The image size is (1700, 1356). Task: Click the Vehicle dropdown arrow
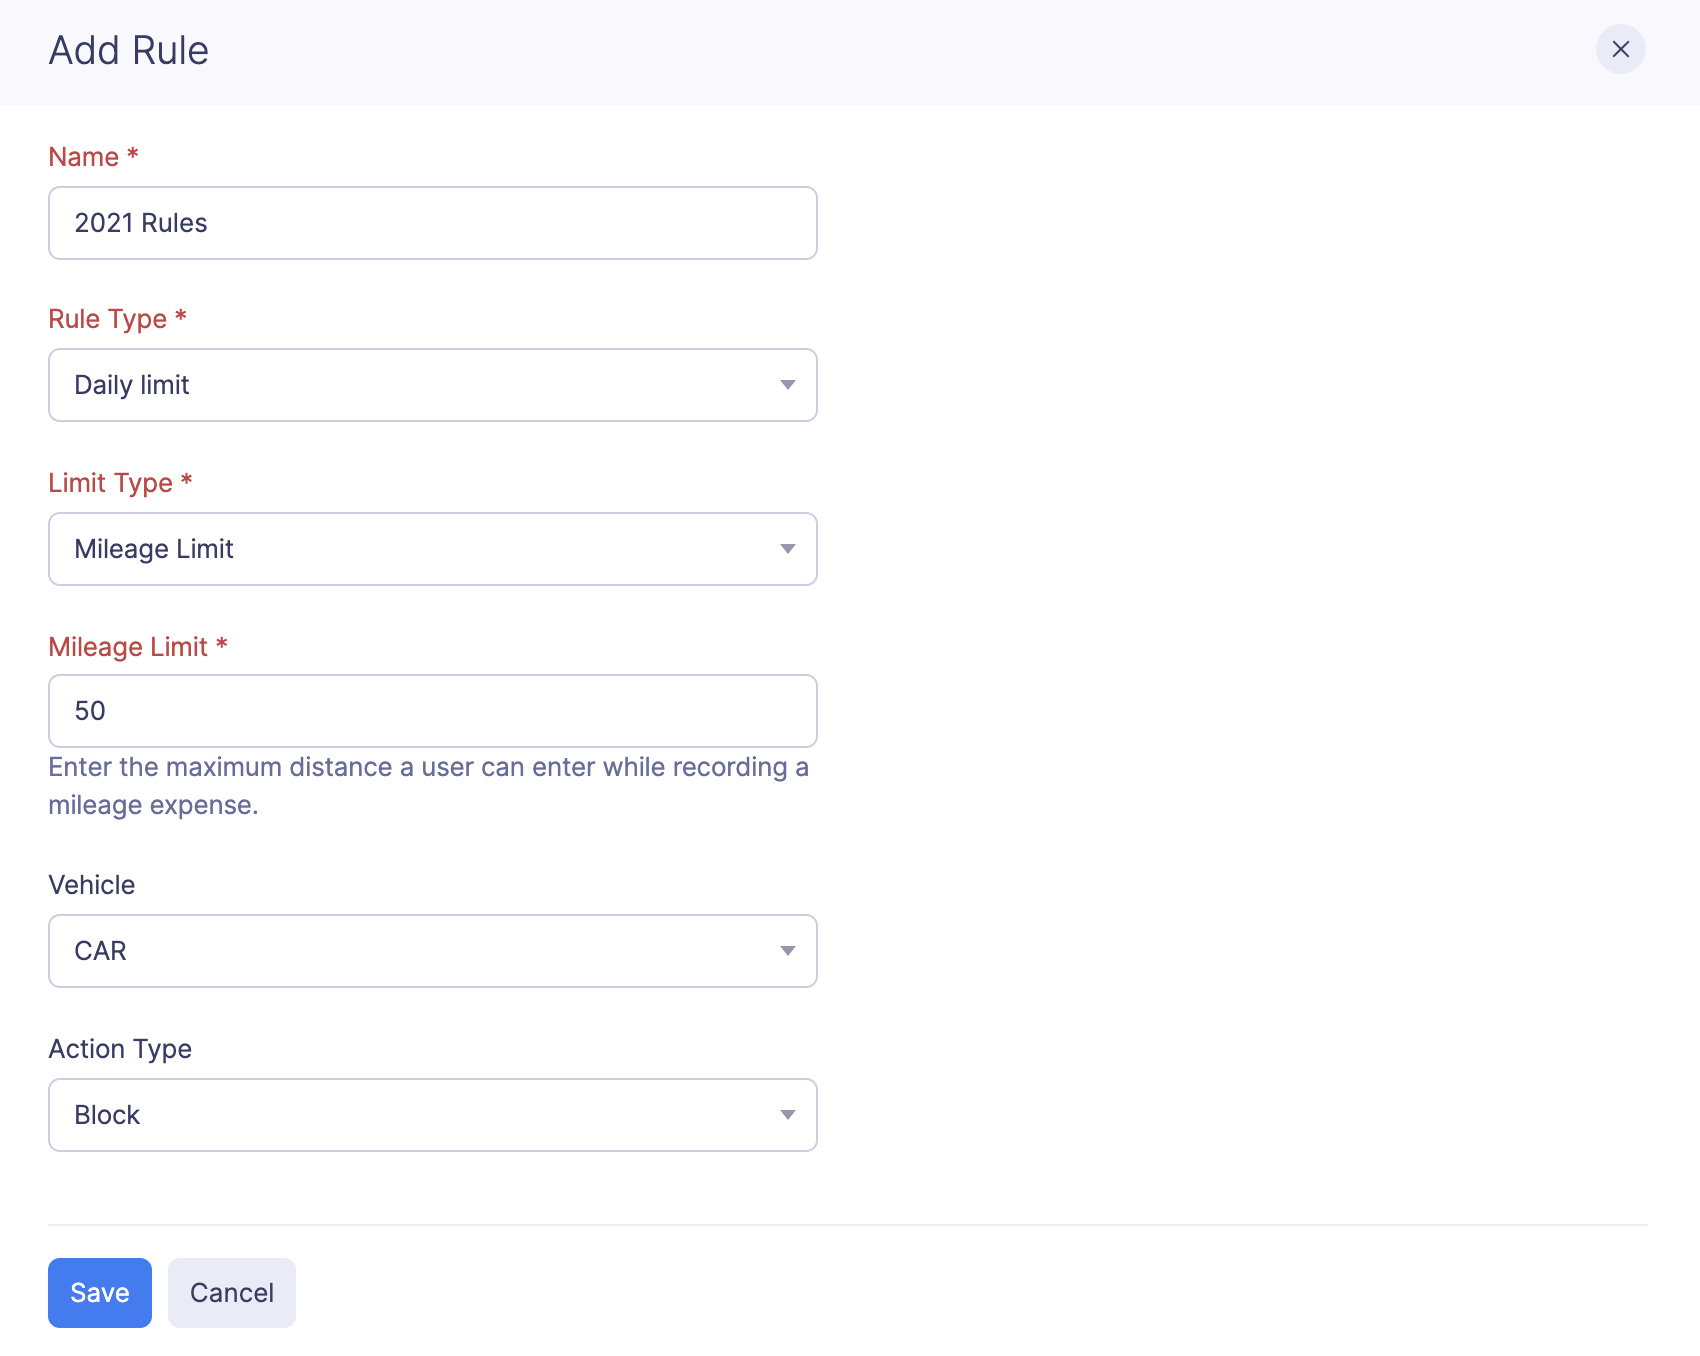[x=788, y=951]
